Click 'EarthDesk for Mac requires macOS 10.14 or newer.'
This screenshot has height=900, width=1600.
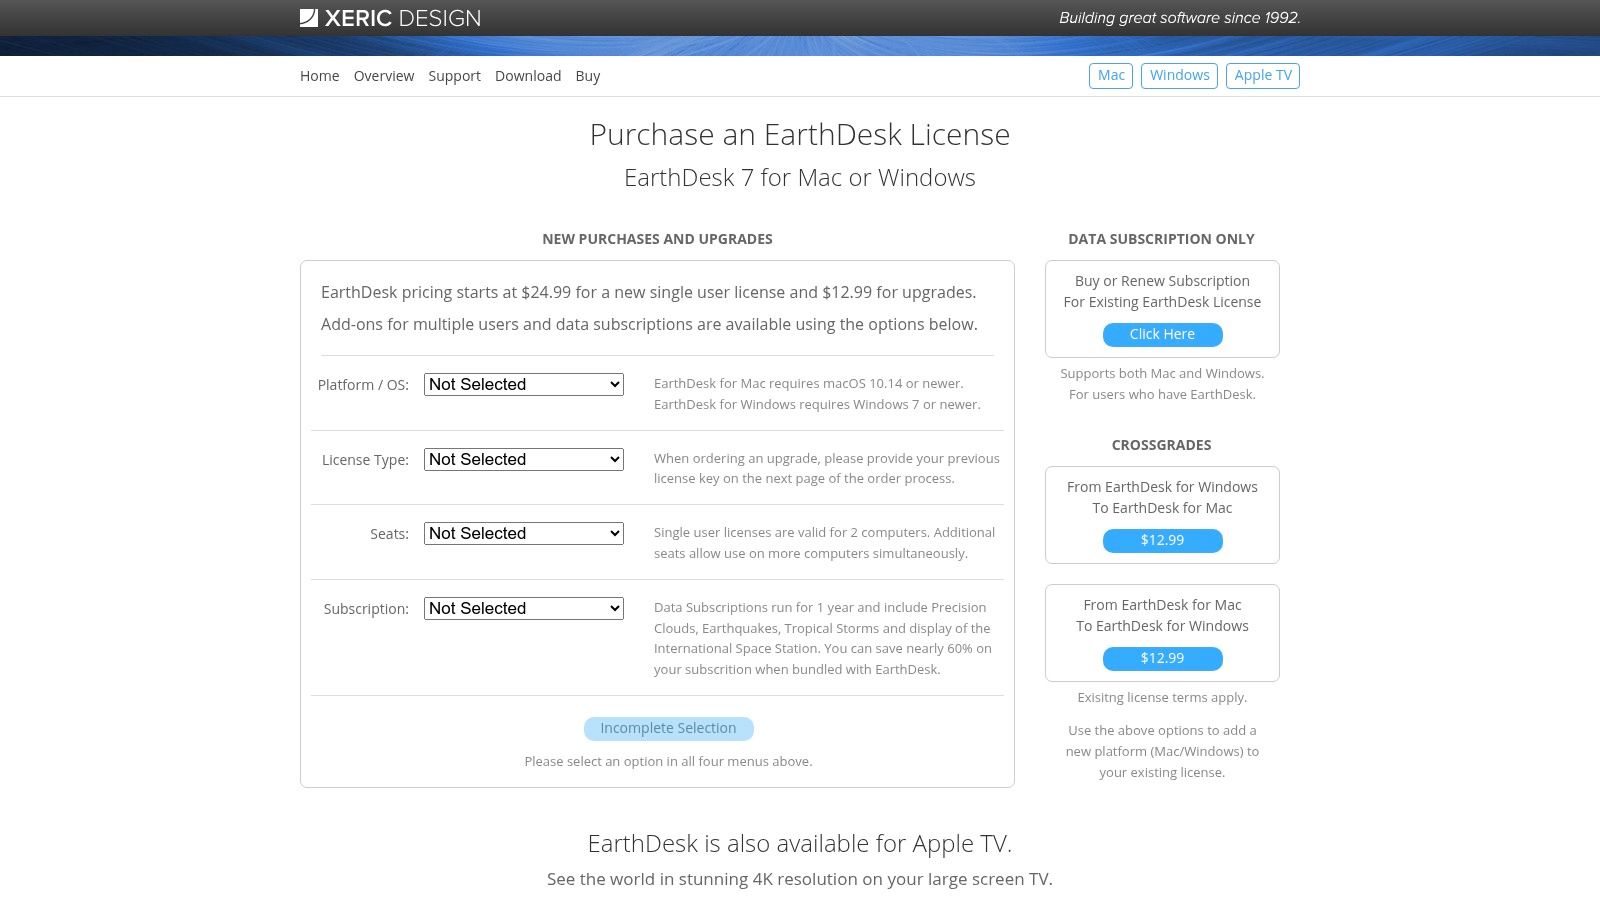809,384
